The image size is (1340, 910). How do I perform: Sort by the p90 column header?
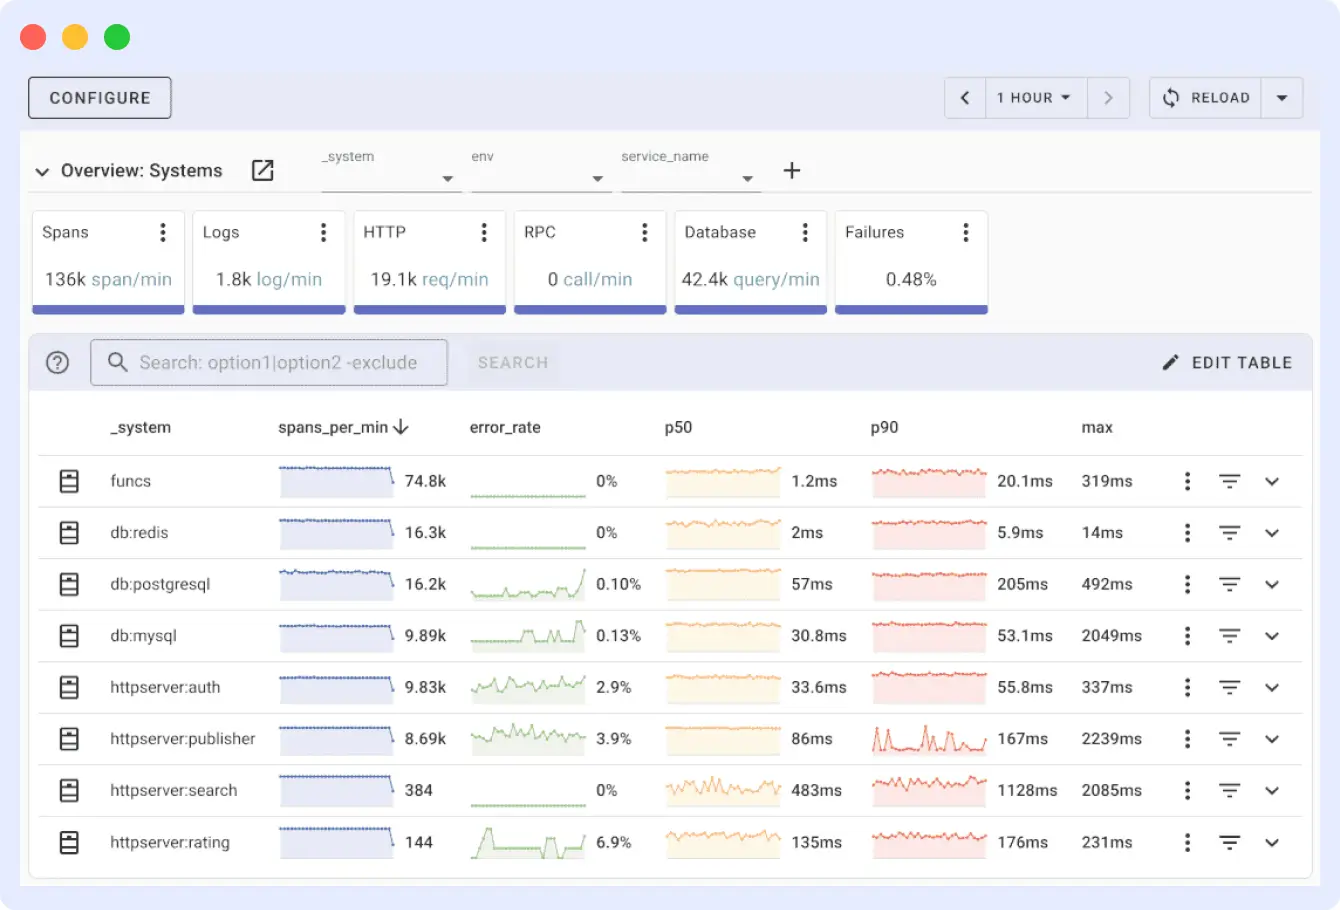pos(884,427)
